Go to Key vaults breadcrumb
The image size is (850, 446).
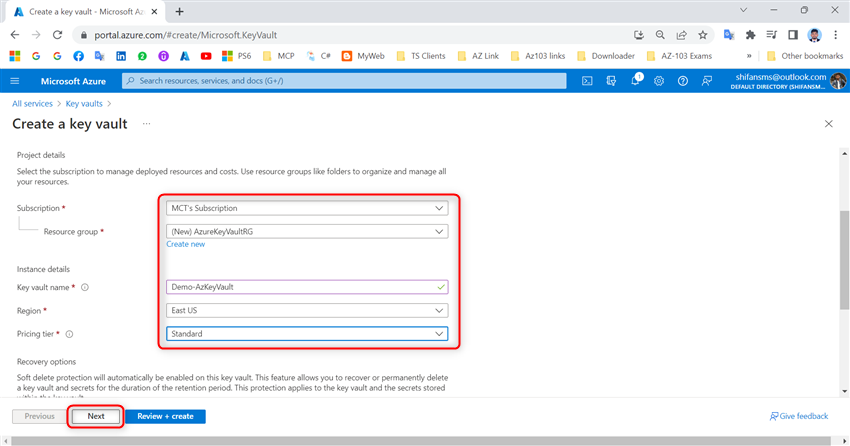(84, 104)
